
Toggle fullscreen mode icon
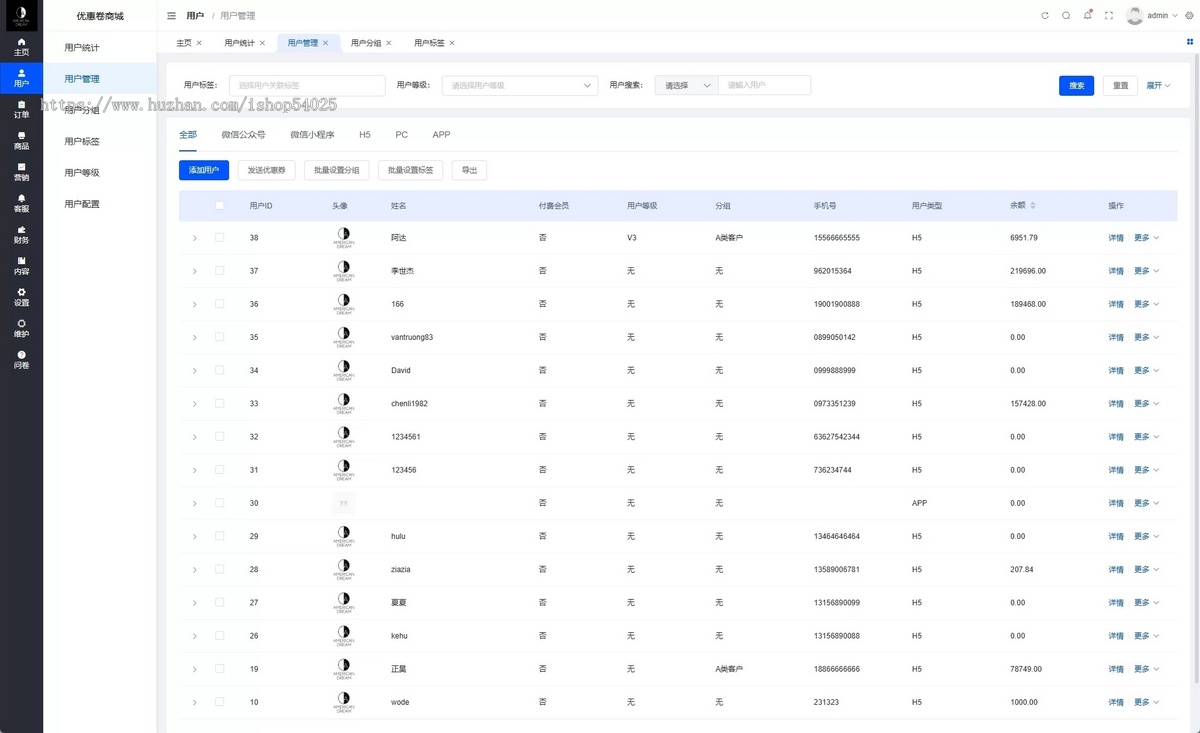click(1108, 16)
